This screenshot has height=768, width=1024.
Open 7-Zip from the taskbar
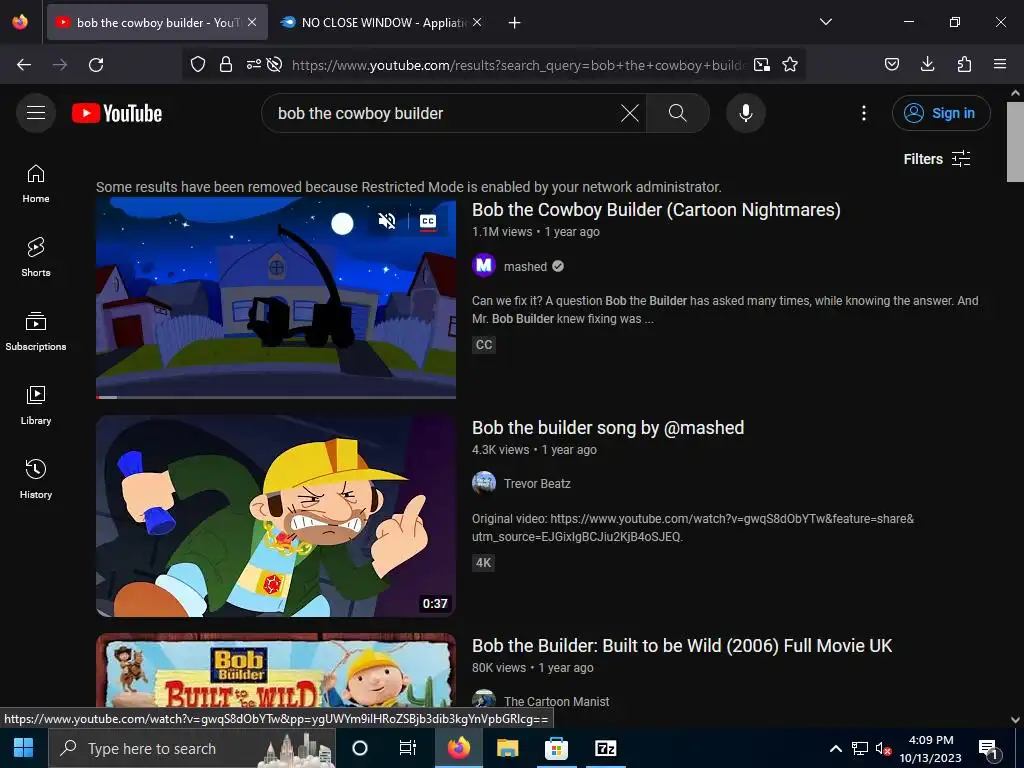click(x=605, y=748)
